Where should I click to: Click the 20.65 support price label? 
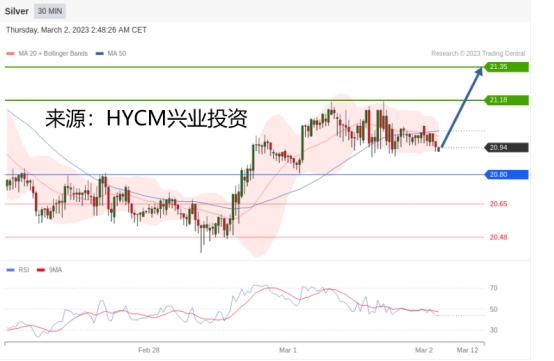tap(499, 204)
